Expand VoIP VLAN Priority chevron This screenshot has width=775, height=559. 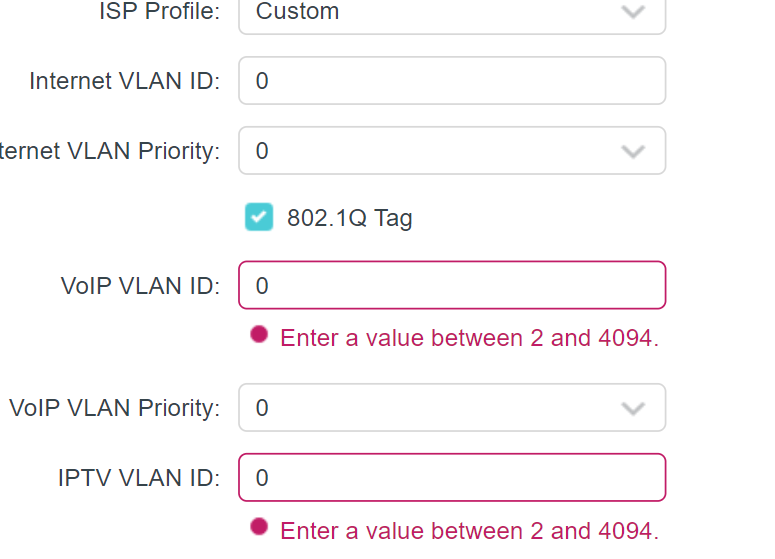pyautogui.click(x=632, y=408)
